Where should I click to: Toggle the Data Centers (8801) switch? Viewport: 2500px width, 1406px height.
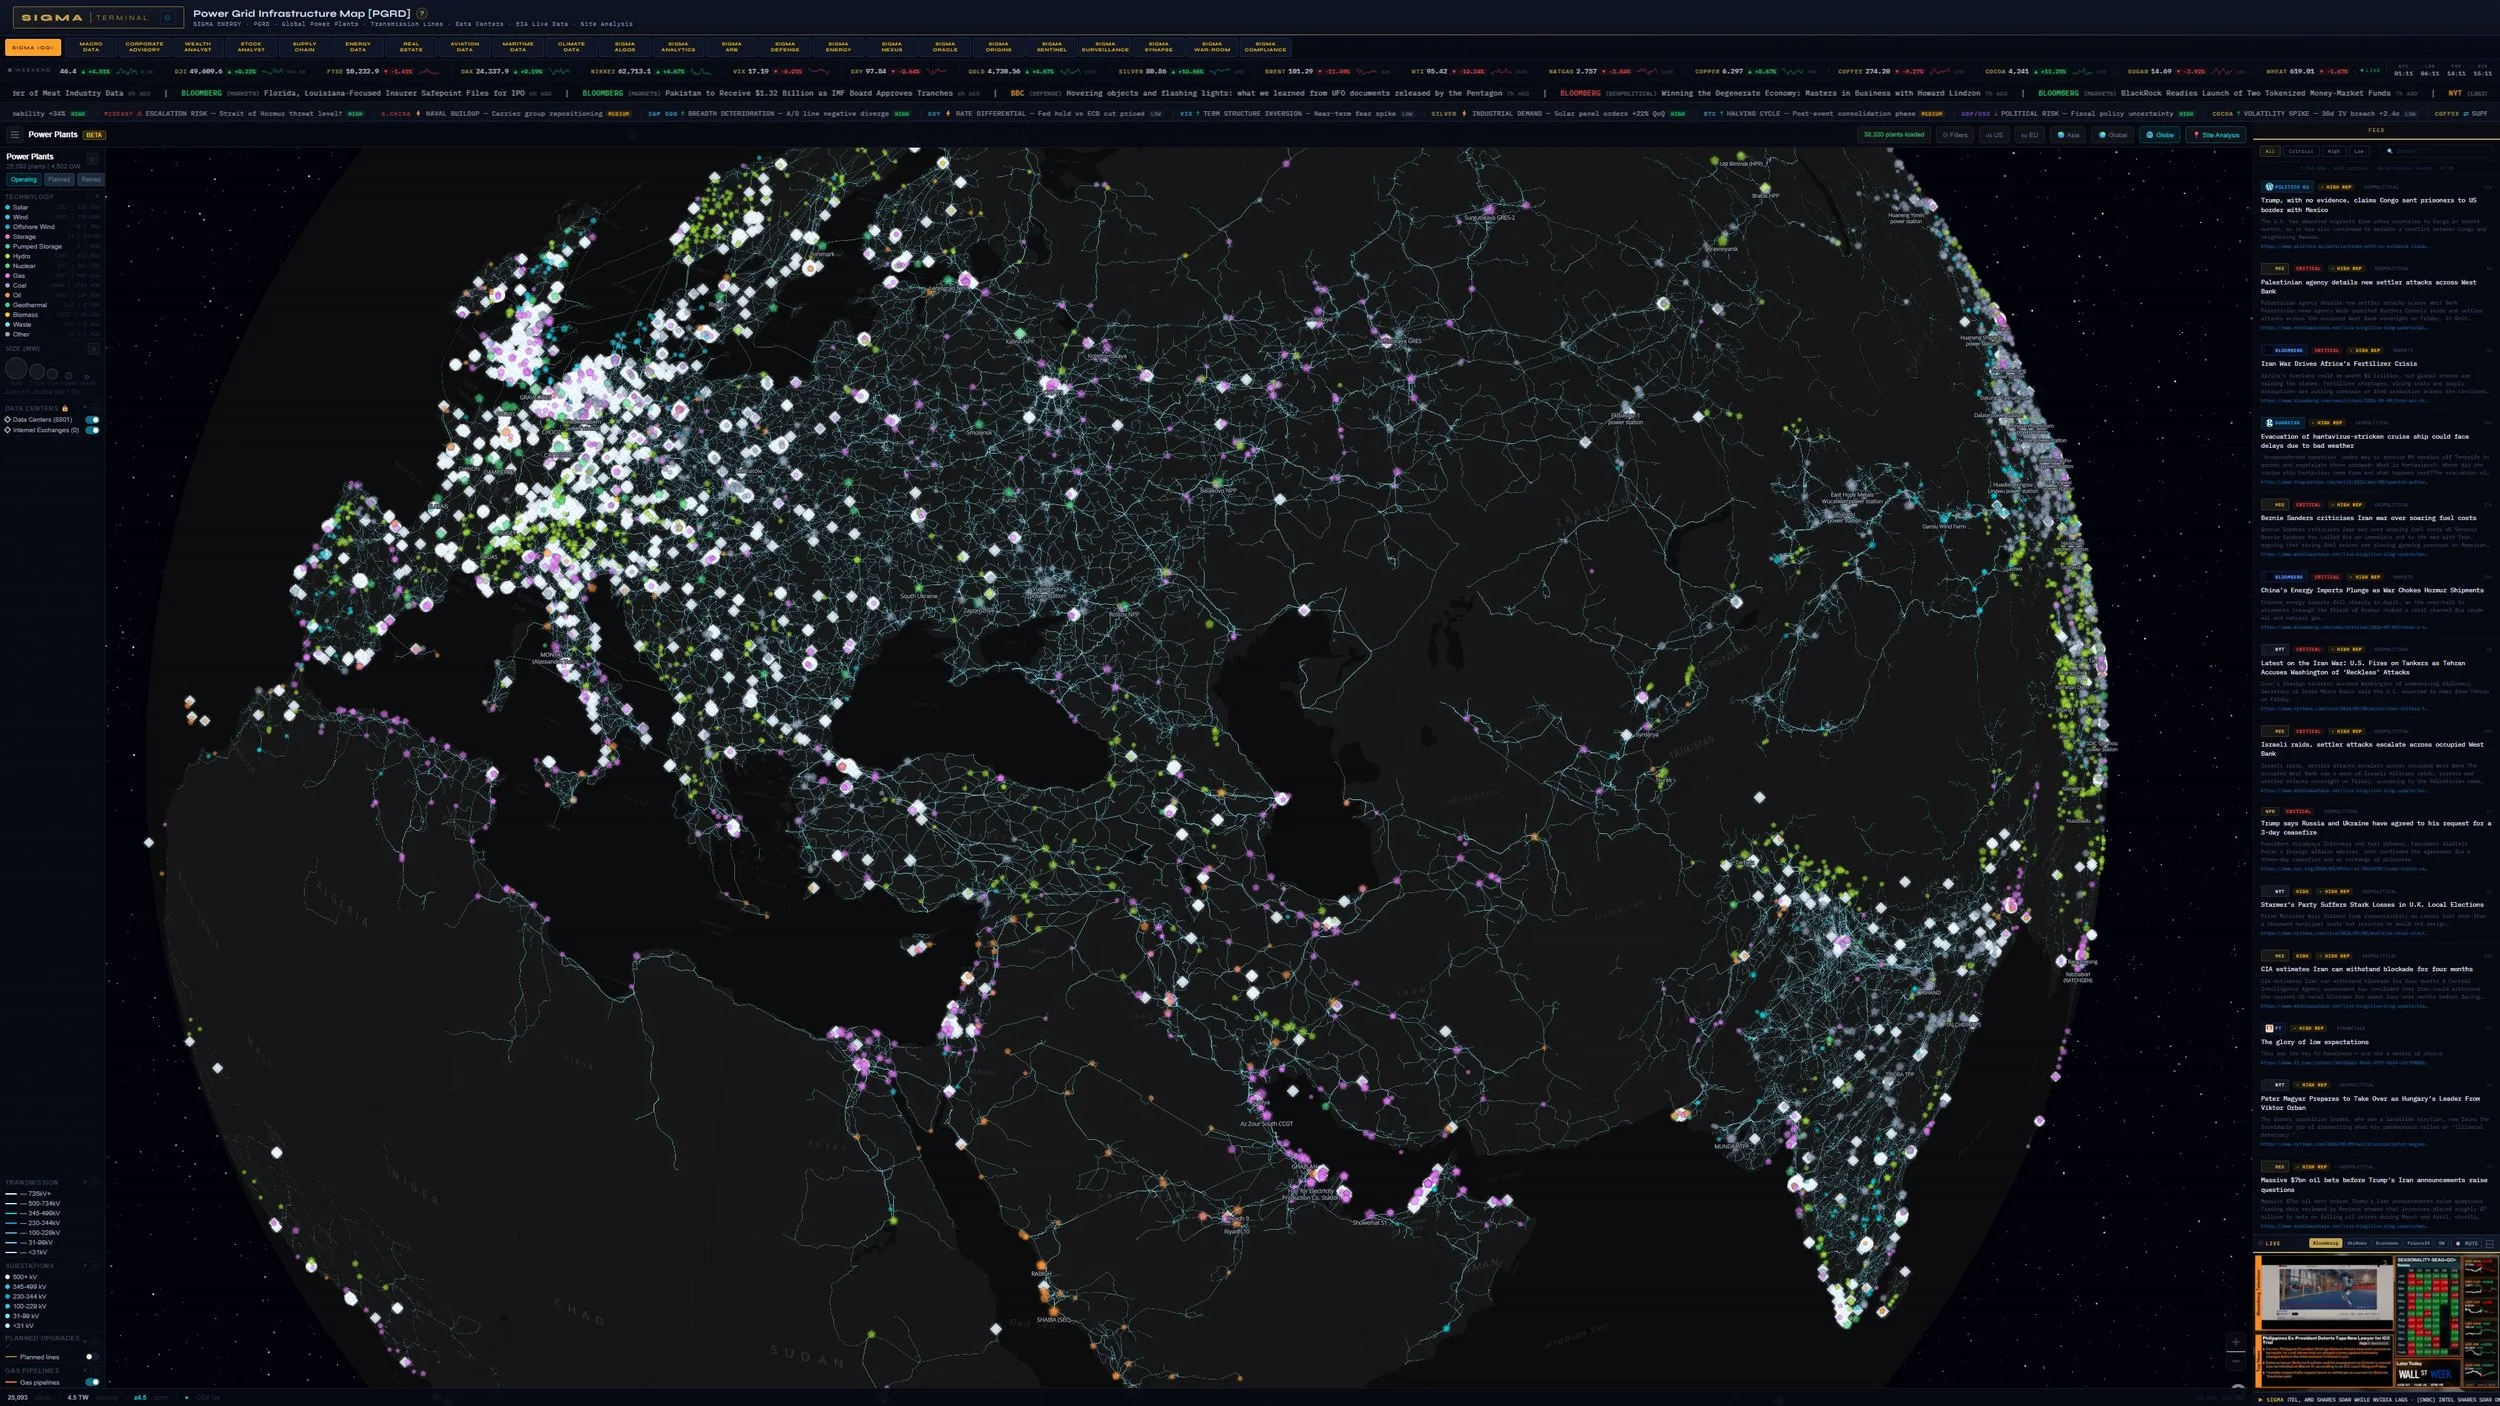(92, 419)
